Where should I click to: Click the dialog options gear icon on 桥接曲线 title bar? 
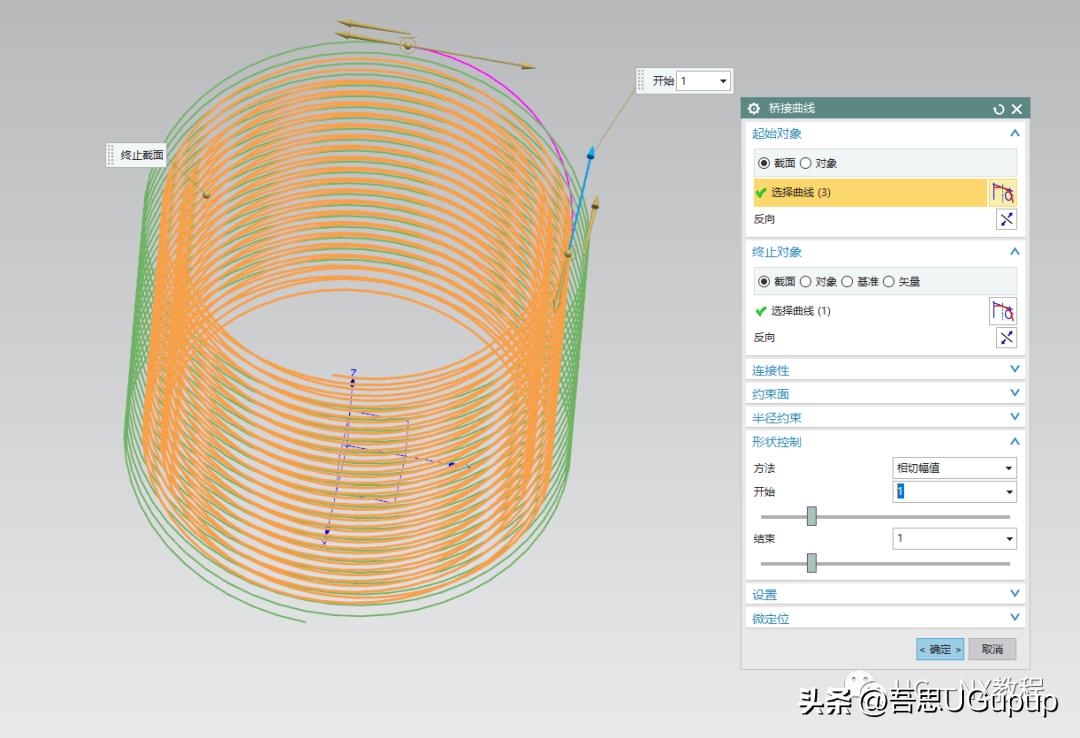pyautogui.click(x=753, y=108)
